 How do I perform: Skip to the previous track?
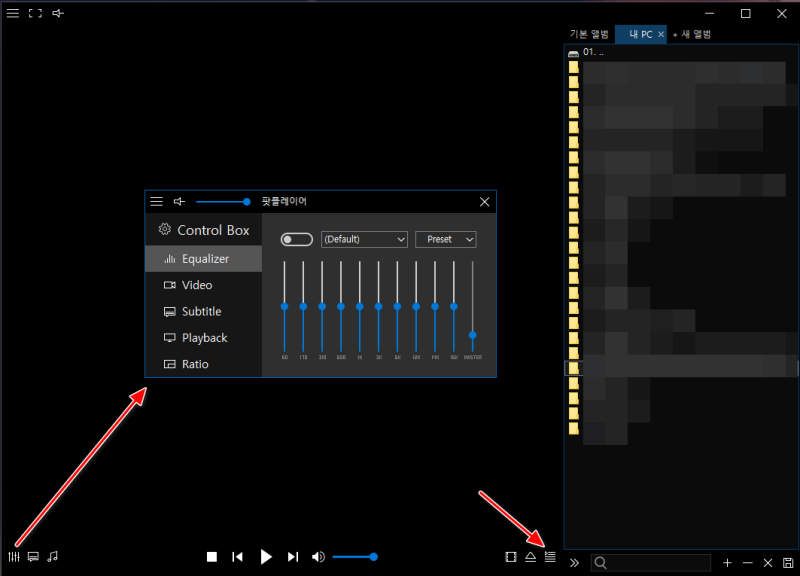point(238,557)
